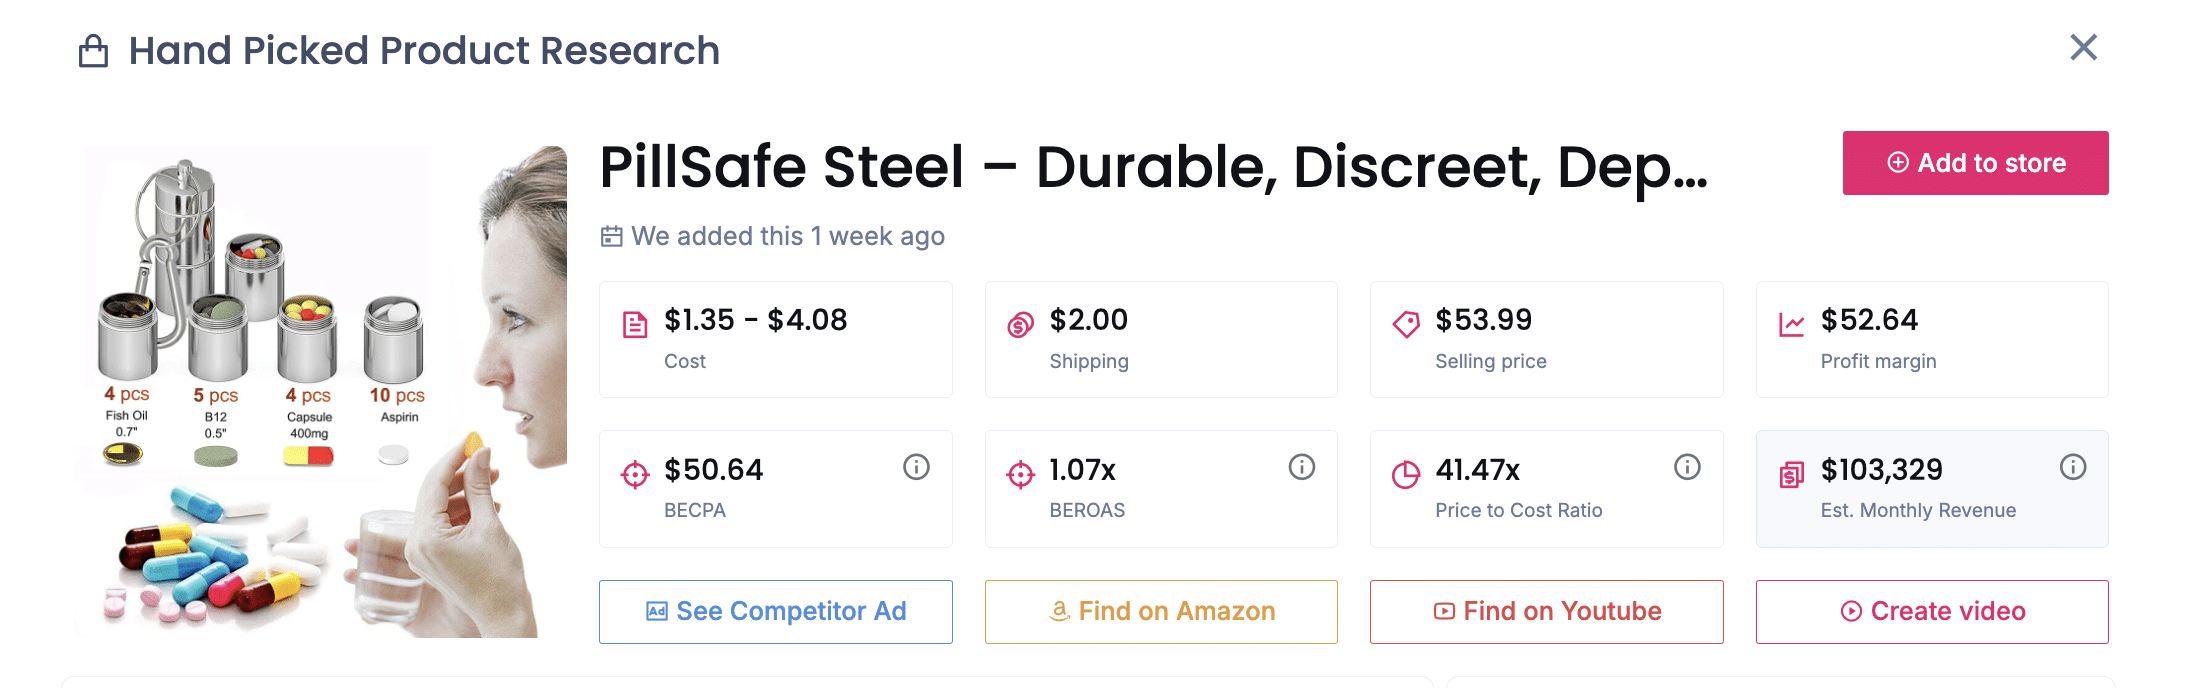Click the price tag icon beside Selling price
2186x688 pixels.
pyautogui.click(x=1406, y=323)
